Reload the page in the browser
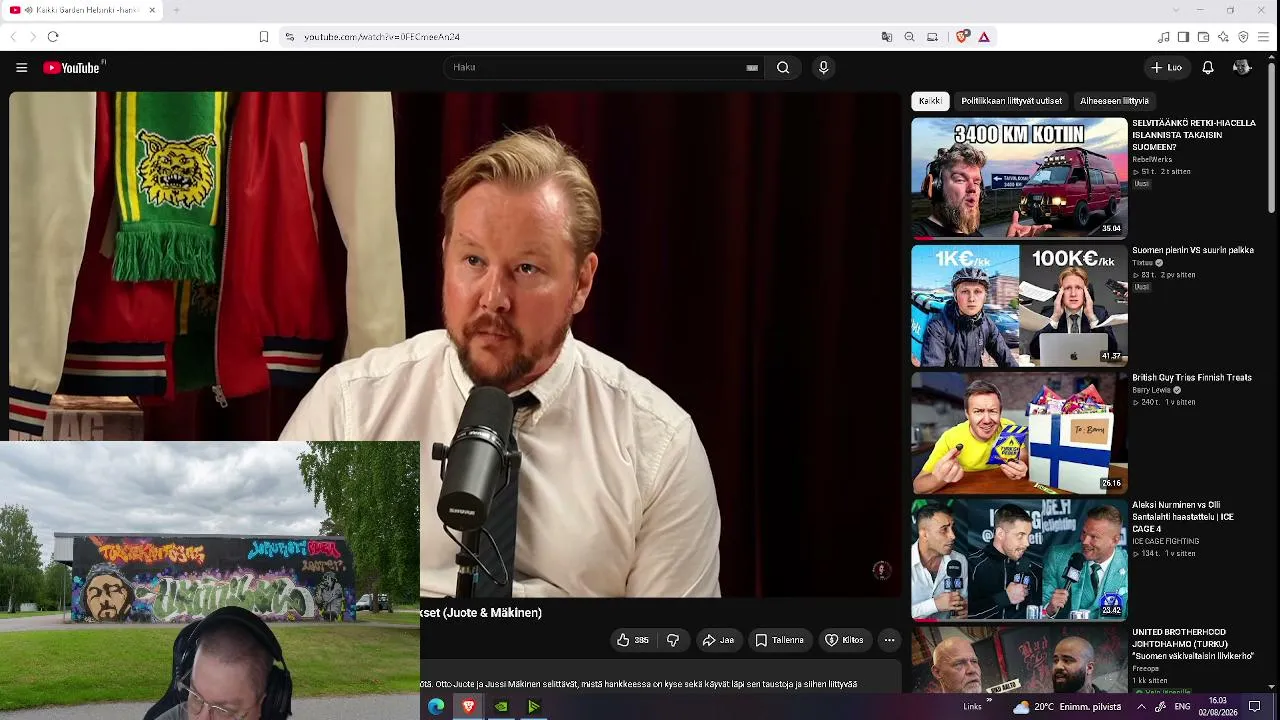The height and width of the screenshot is (720, 1280). (x=53, y=37)
